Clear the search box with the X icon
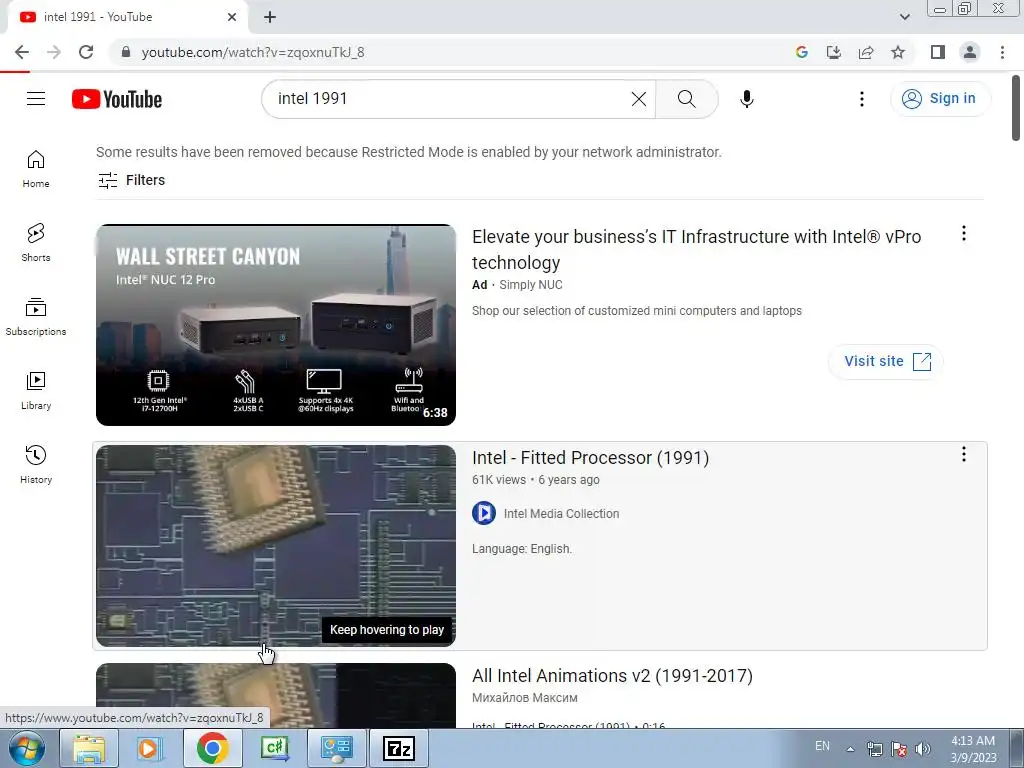 coord(639,99)
